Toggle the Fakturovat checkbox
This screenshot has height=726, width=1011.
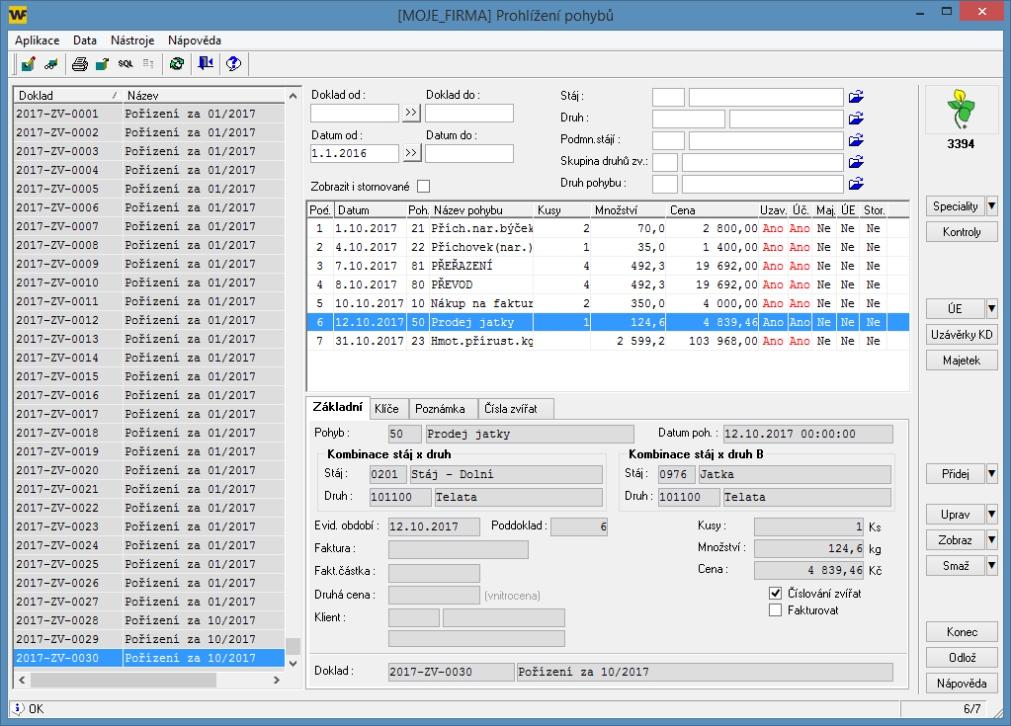coord(776,610)
